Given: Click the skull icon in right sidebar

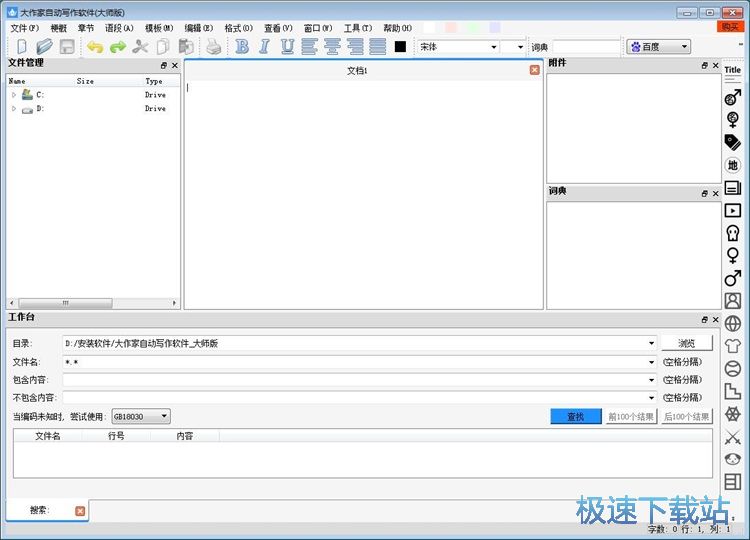Looking at the screenshot, I should (733, 233).
